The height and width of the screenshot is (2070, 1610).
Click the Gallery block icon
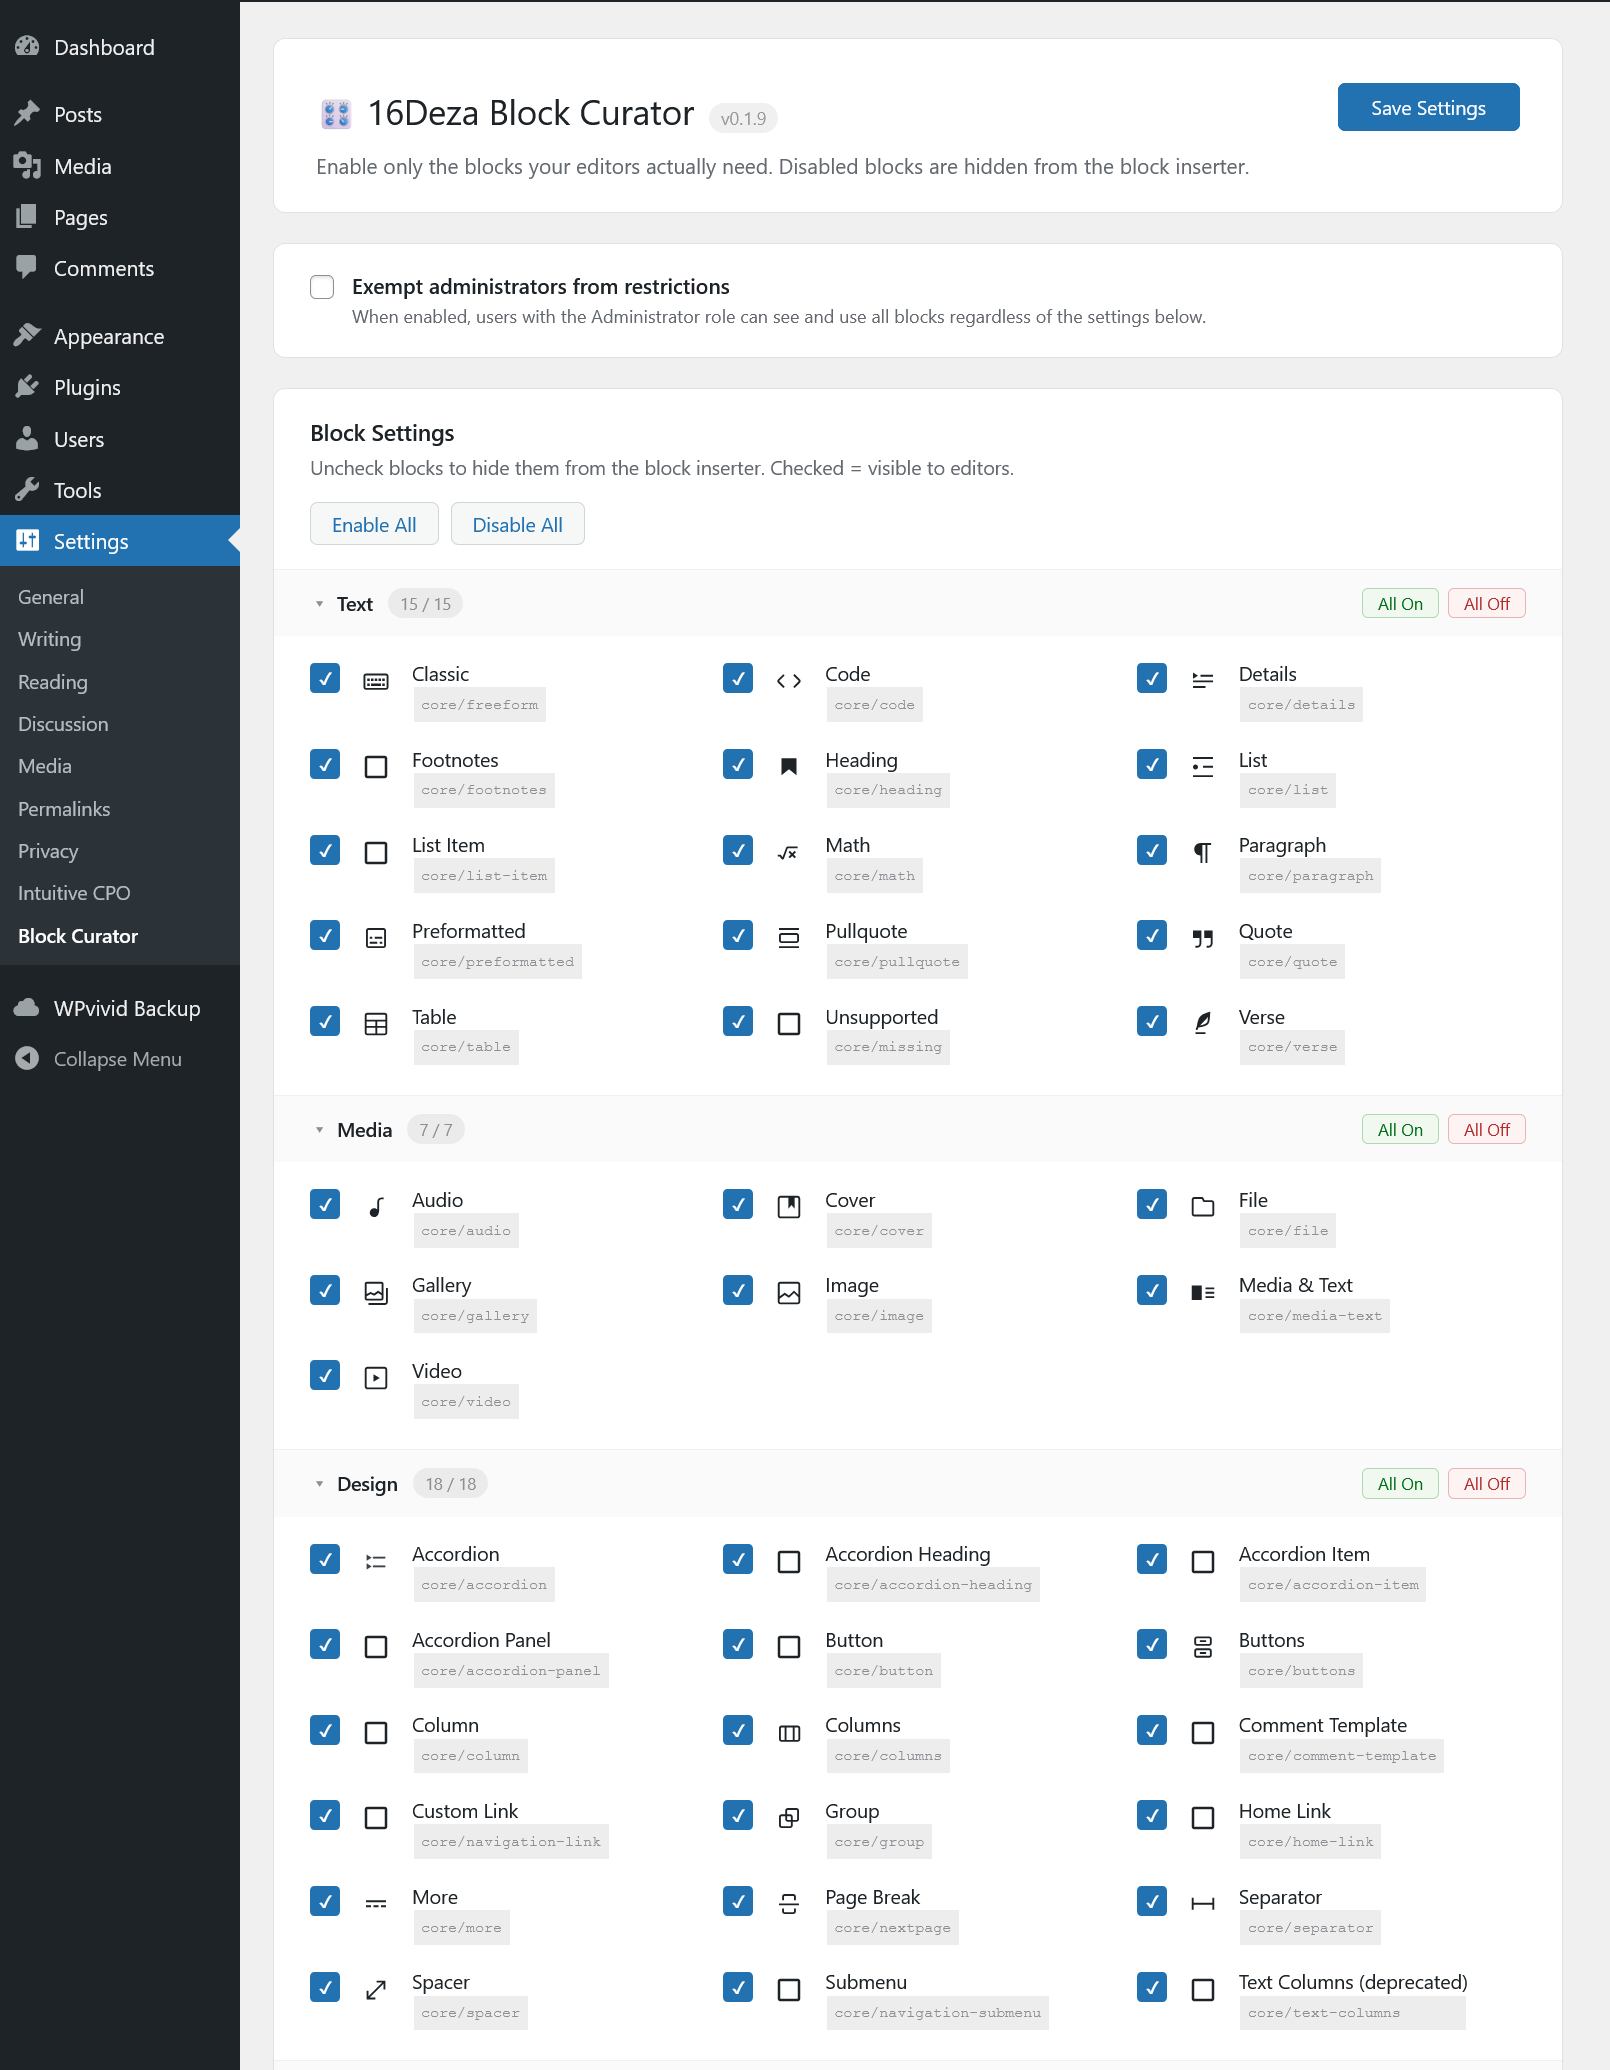click(x=376, y=1293)
